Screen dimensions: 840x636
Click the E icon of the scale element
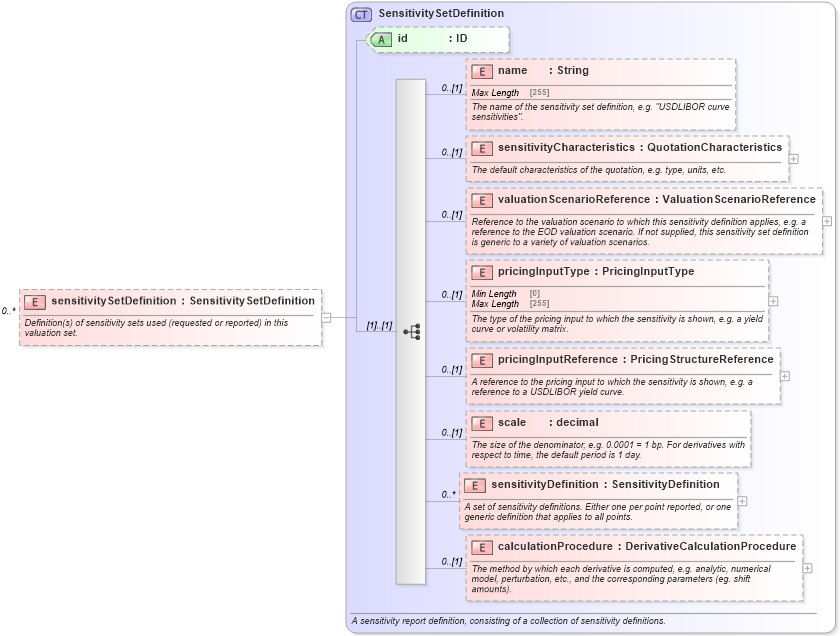(x=480, y=422)
